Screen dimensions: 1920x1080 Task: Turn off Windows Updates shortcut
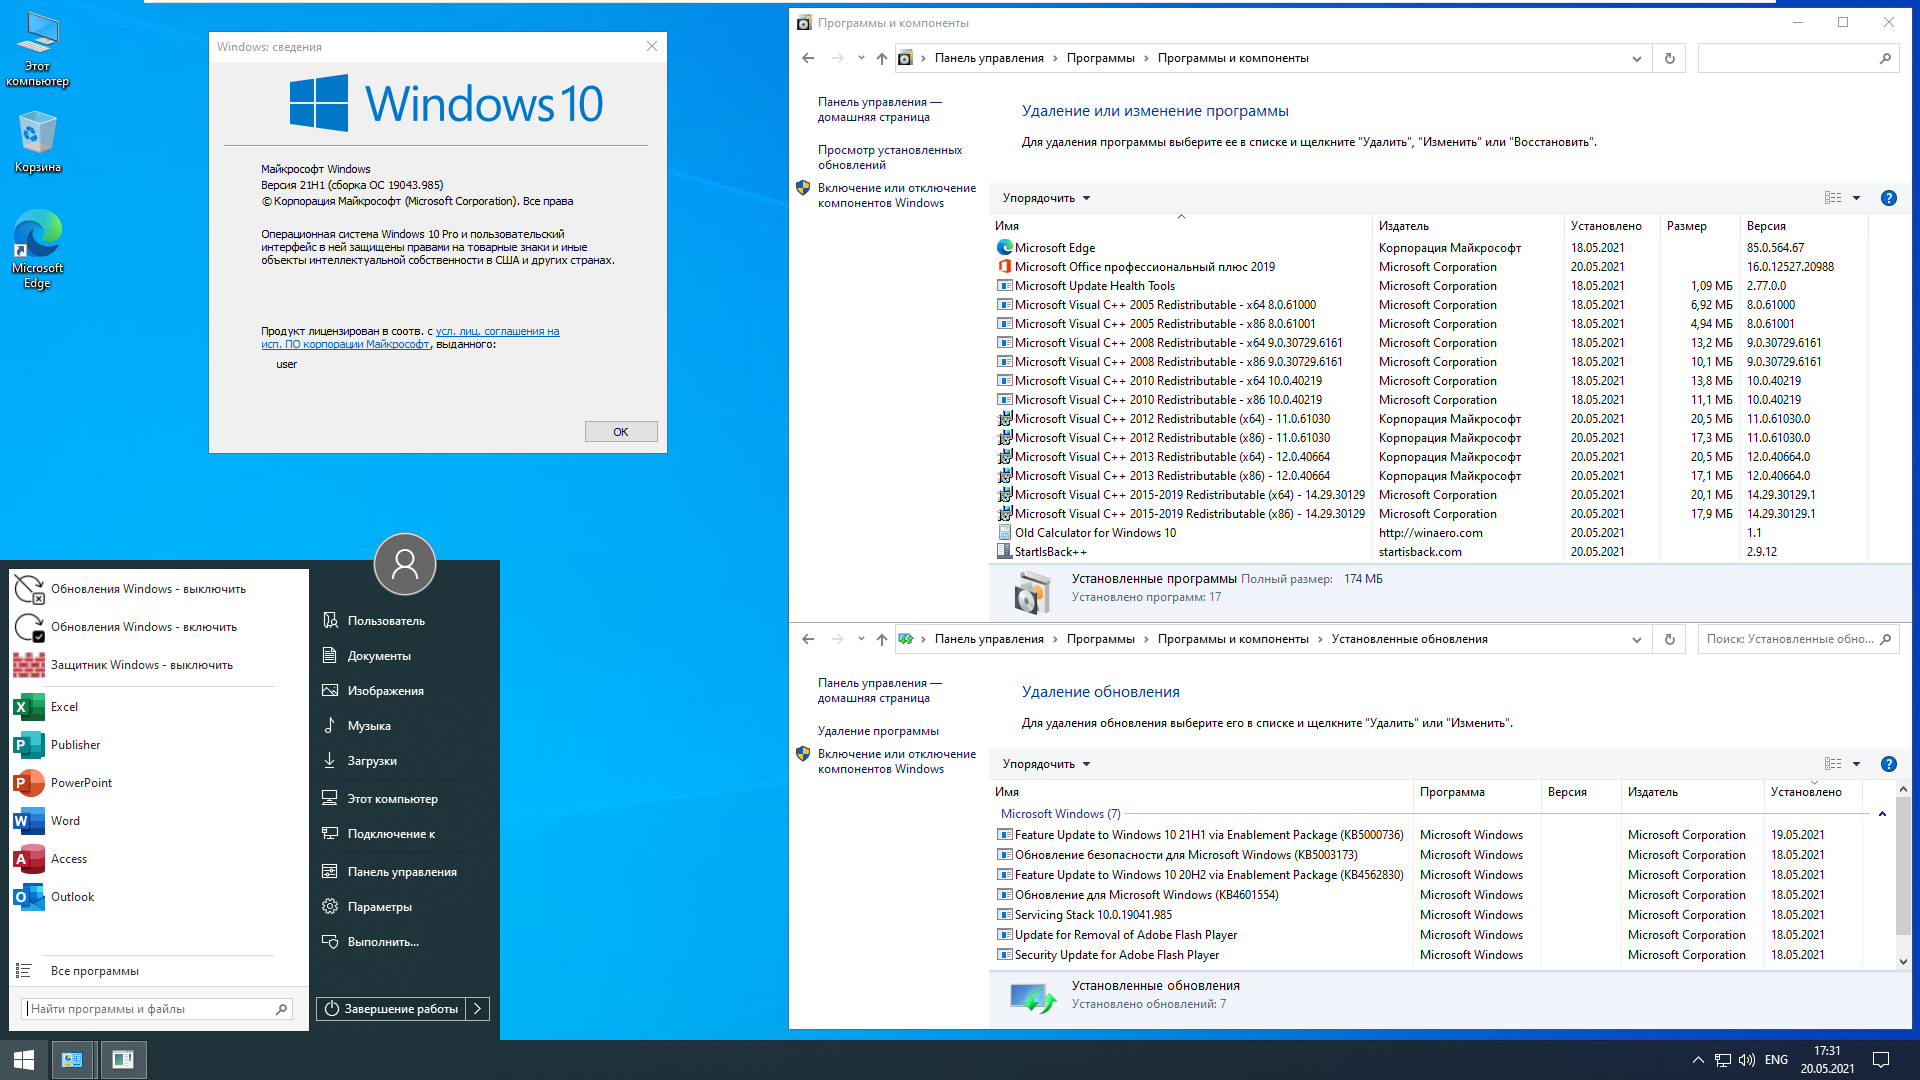(148, 589)
